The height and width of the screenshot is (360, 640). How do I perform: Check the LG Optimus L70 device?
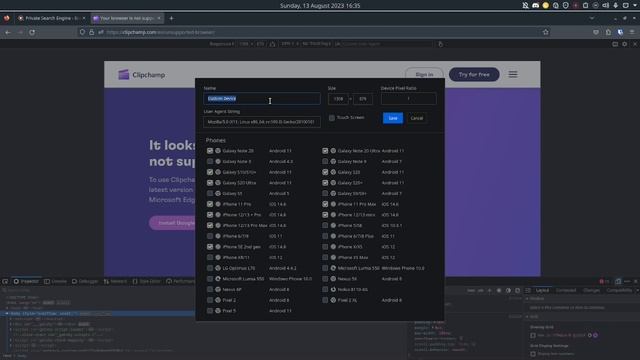(210, 268)
